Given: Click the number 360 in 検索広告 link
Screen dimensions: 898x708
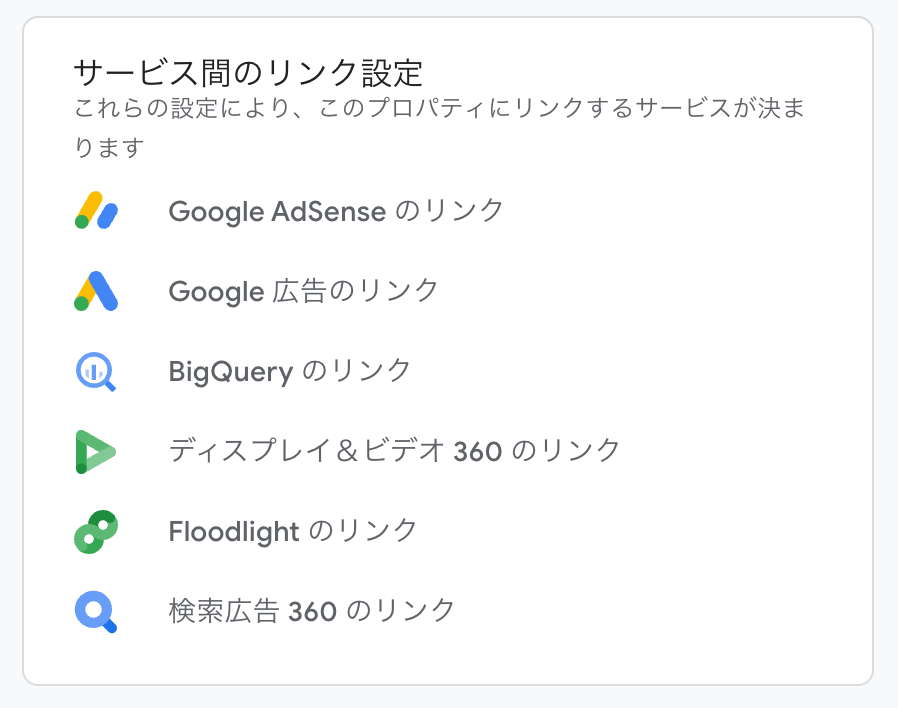Looking at the screenshot, I should pyautogui.click(x=312, y=610).
